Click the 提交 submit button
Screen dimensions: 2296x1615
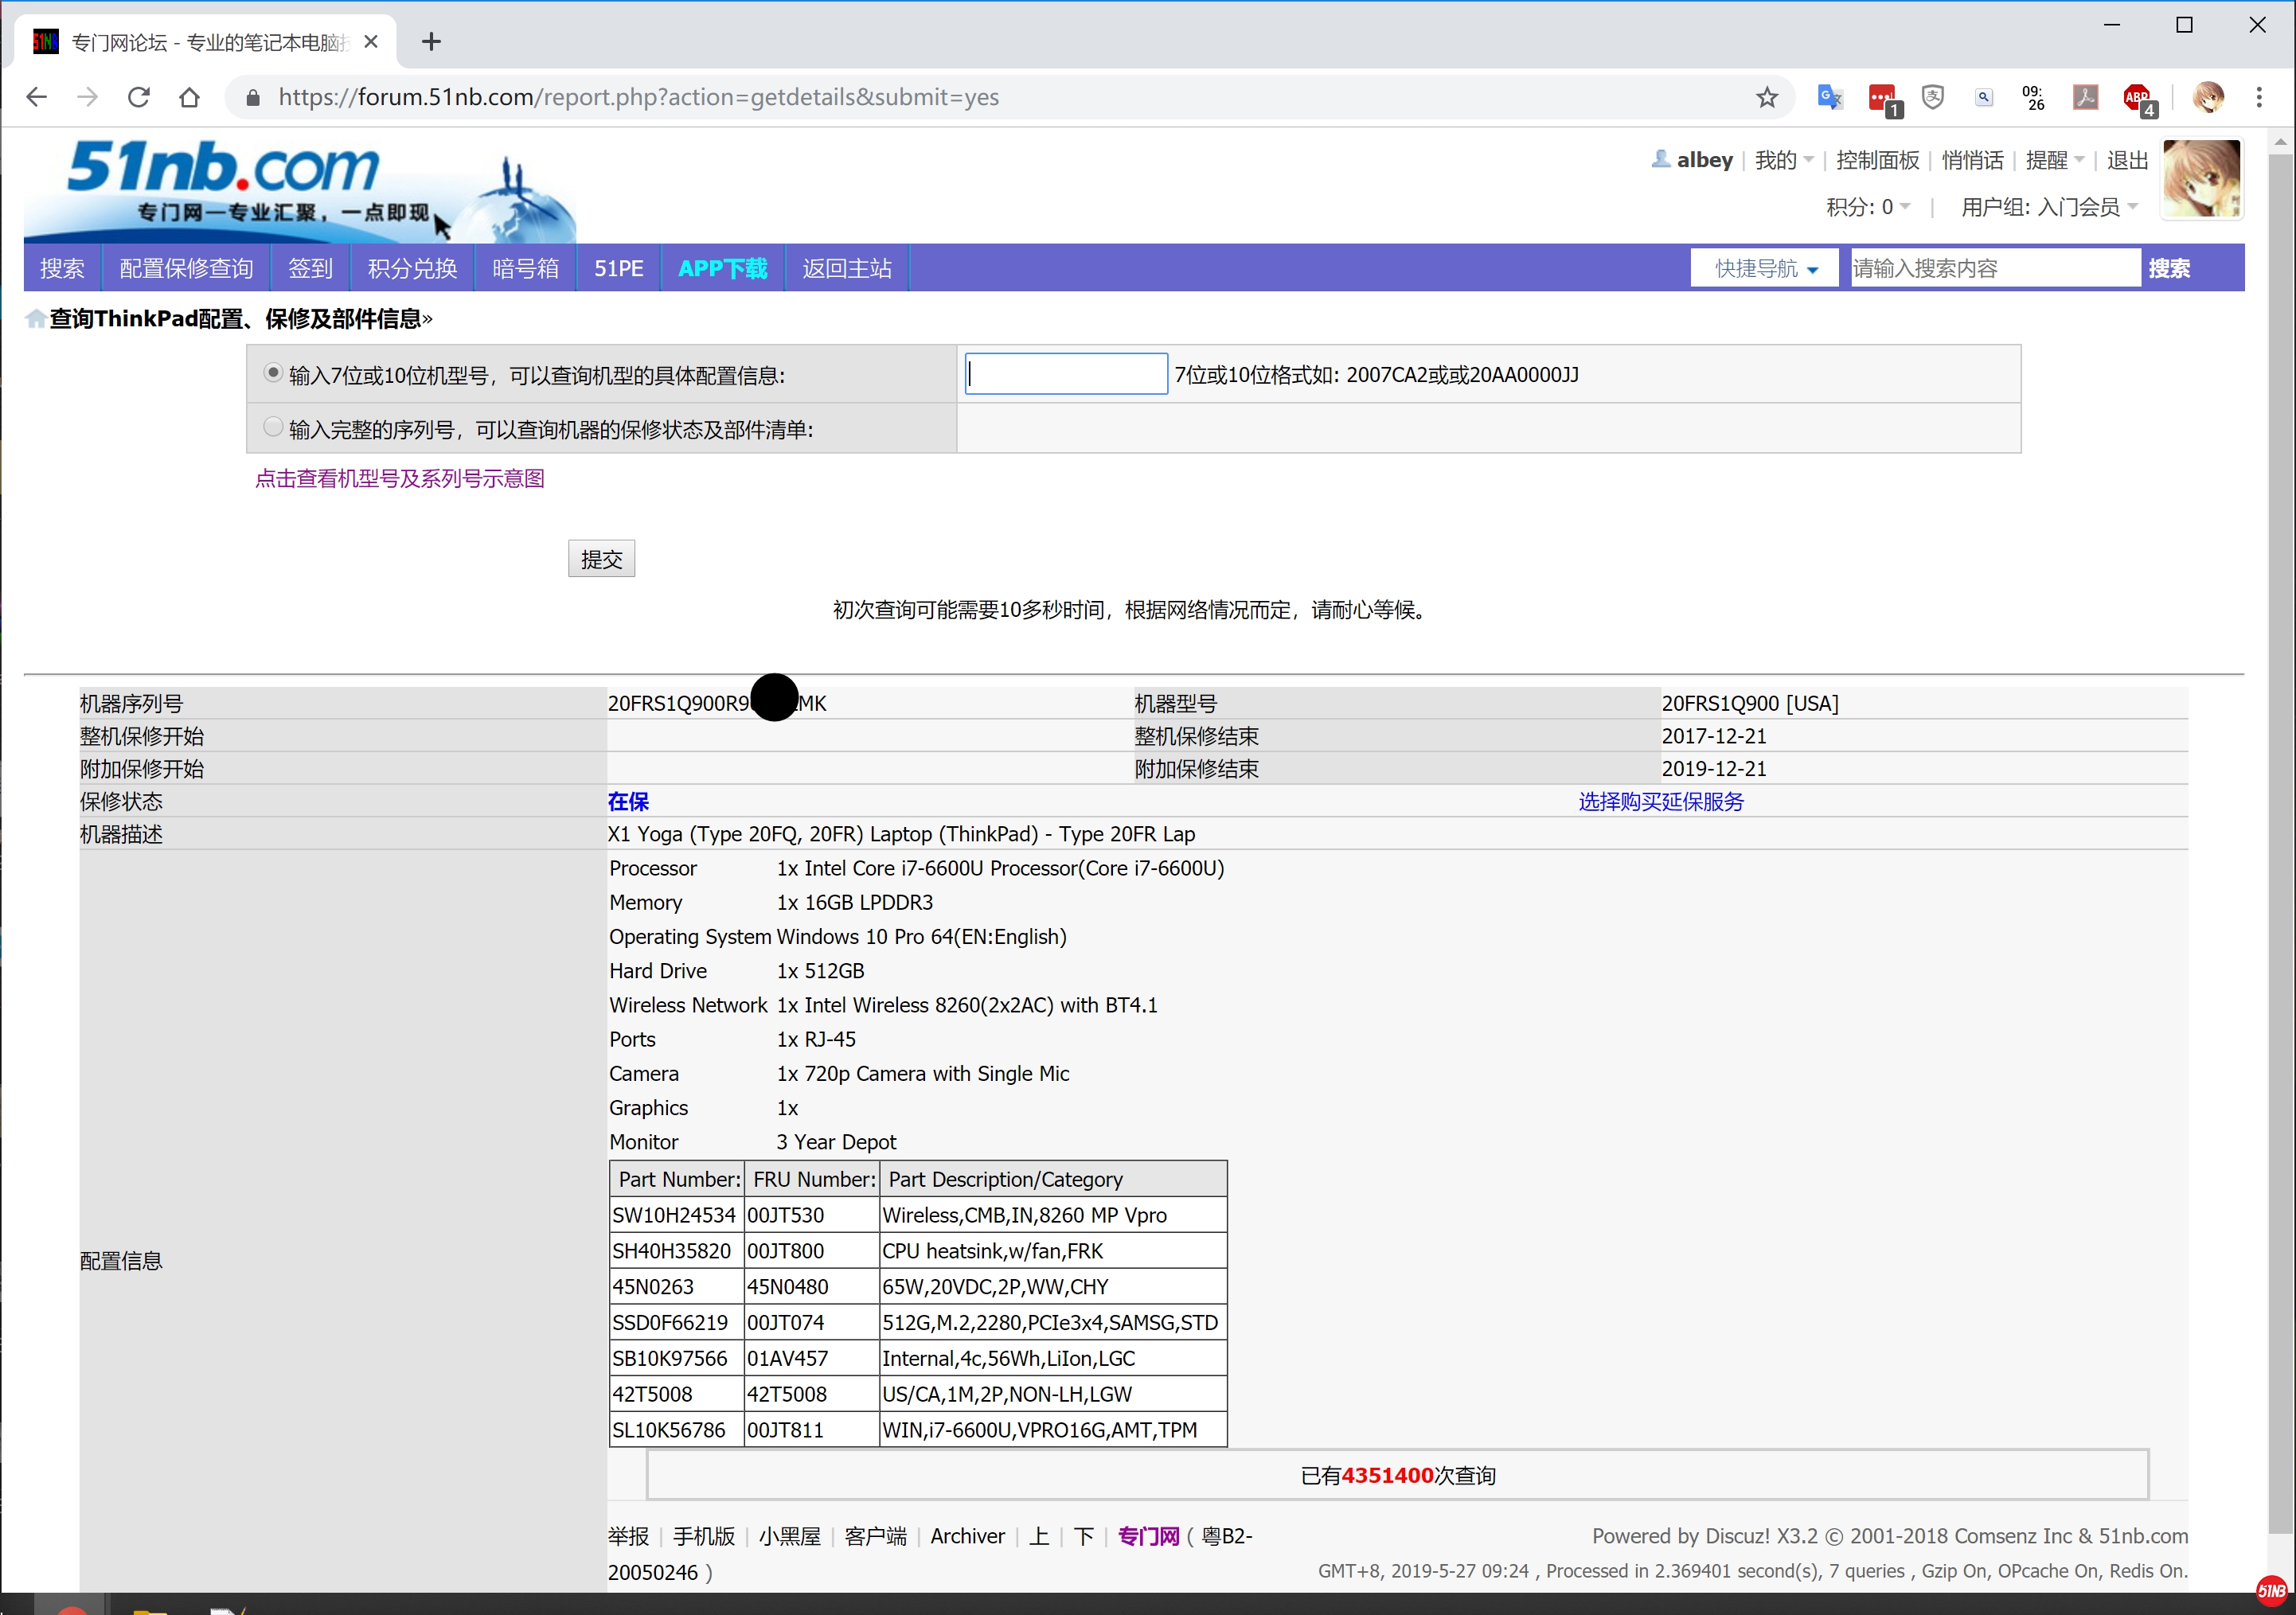(x=601, y=559)
